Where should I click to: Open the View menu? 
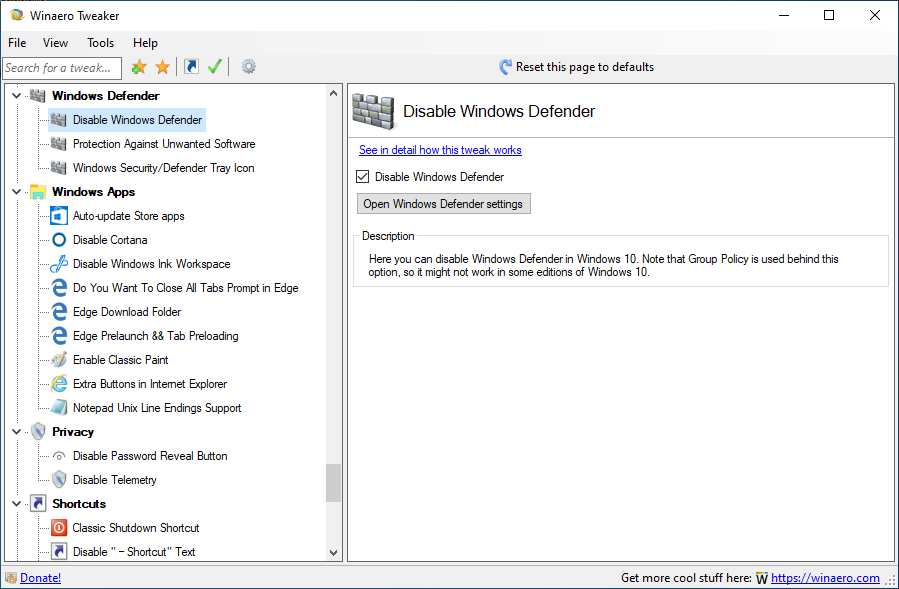point(56,43)
